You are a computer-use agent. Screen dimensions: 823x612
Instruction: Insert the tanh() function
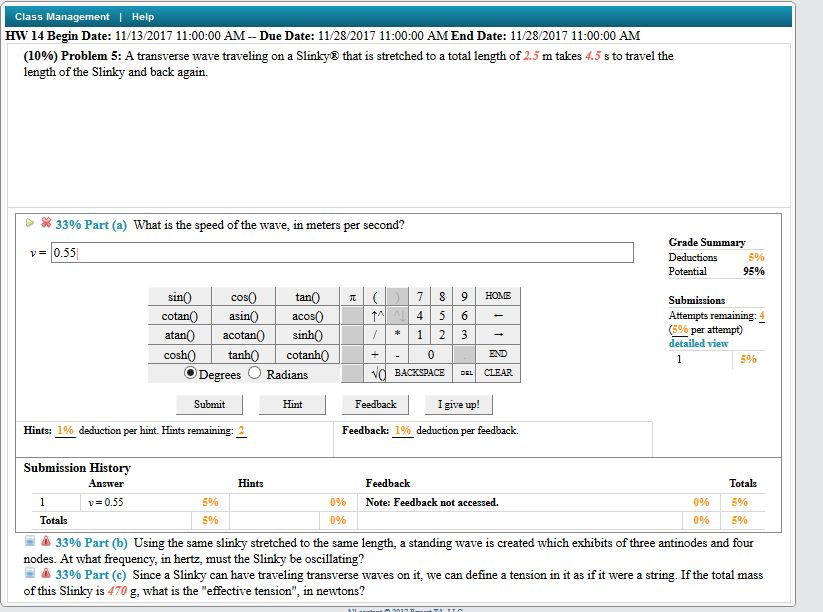(x=244, y=355)
